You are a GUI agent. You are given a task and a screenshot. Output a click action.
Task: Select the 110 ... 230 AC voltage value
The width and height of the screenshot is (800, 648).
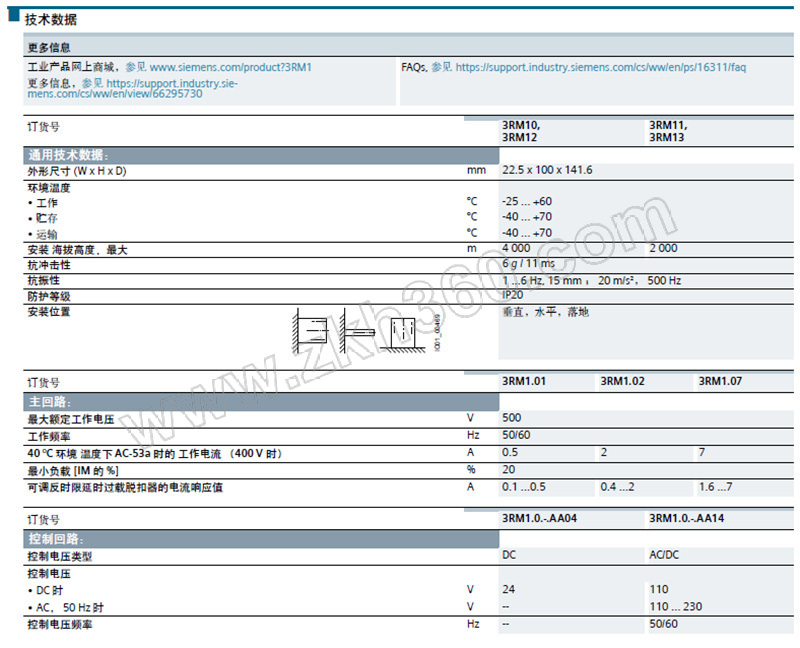(676, 607)
